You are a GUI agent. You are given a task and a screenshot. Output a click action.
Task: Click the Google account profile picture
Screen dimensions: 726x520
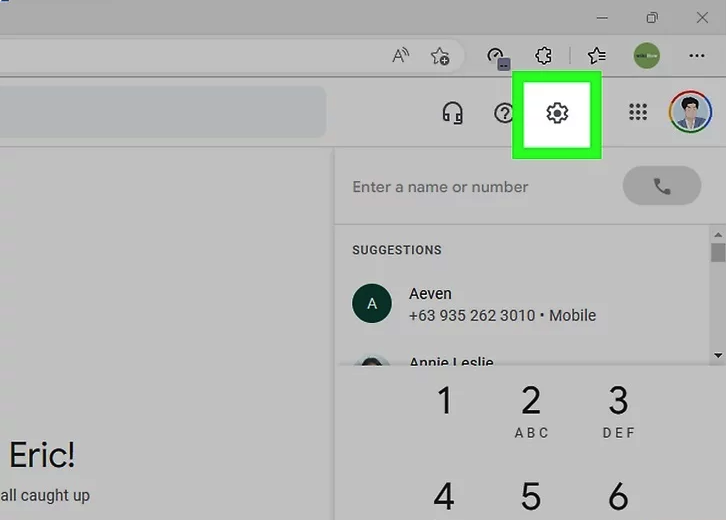tap(690, 113)
